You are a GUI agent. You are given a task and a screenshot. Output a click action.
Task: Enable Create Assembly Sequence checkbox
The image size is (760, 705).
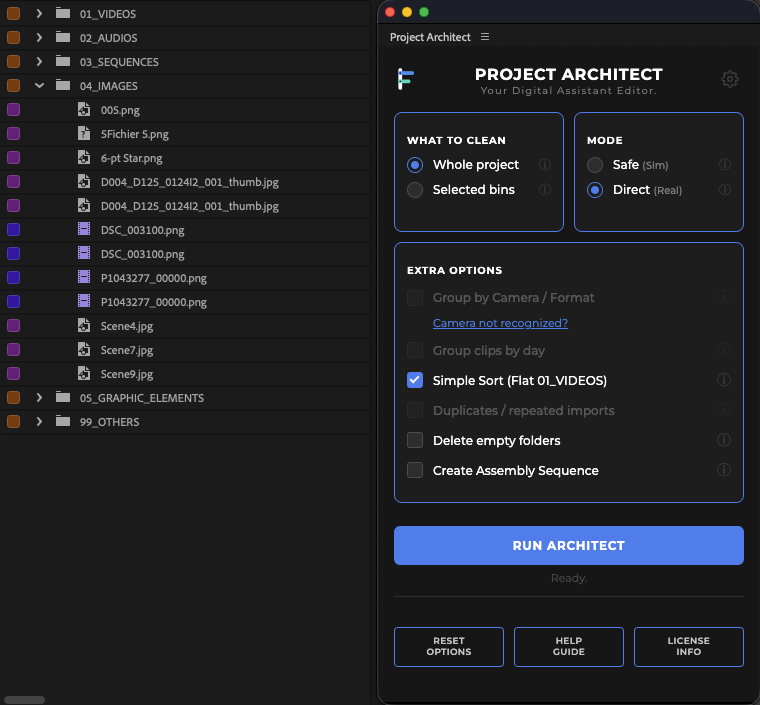click(x=415, y=470)
